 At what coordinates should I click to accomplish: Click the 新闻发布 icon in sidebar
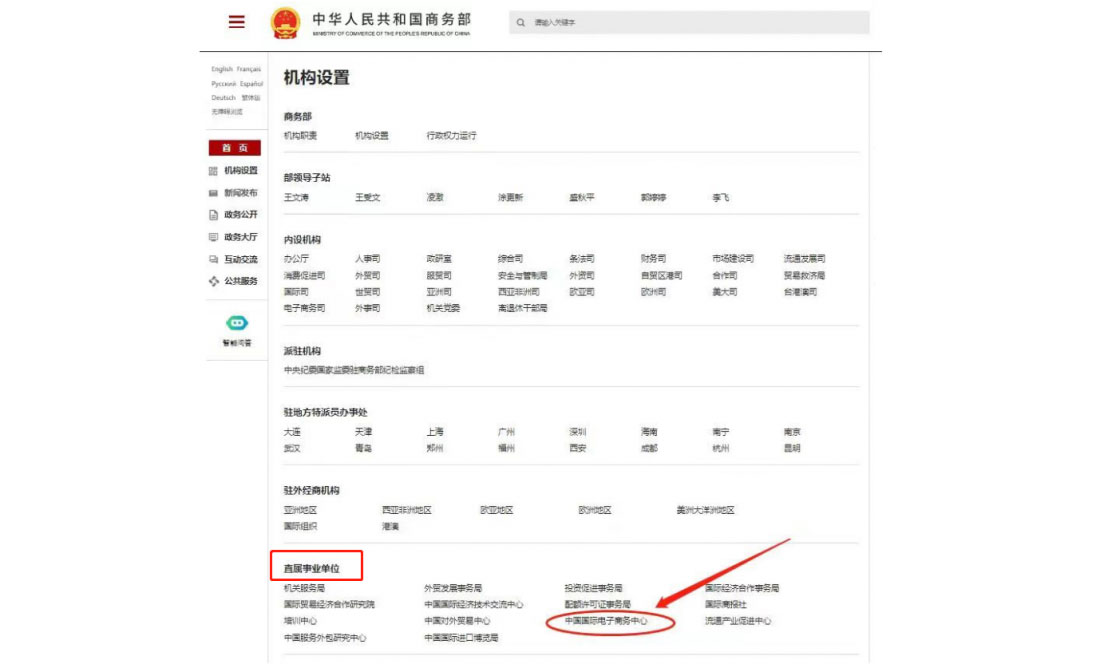(213, 193)
